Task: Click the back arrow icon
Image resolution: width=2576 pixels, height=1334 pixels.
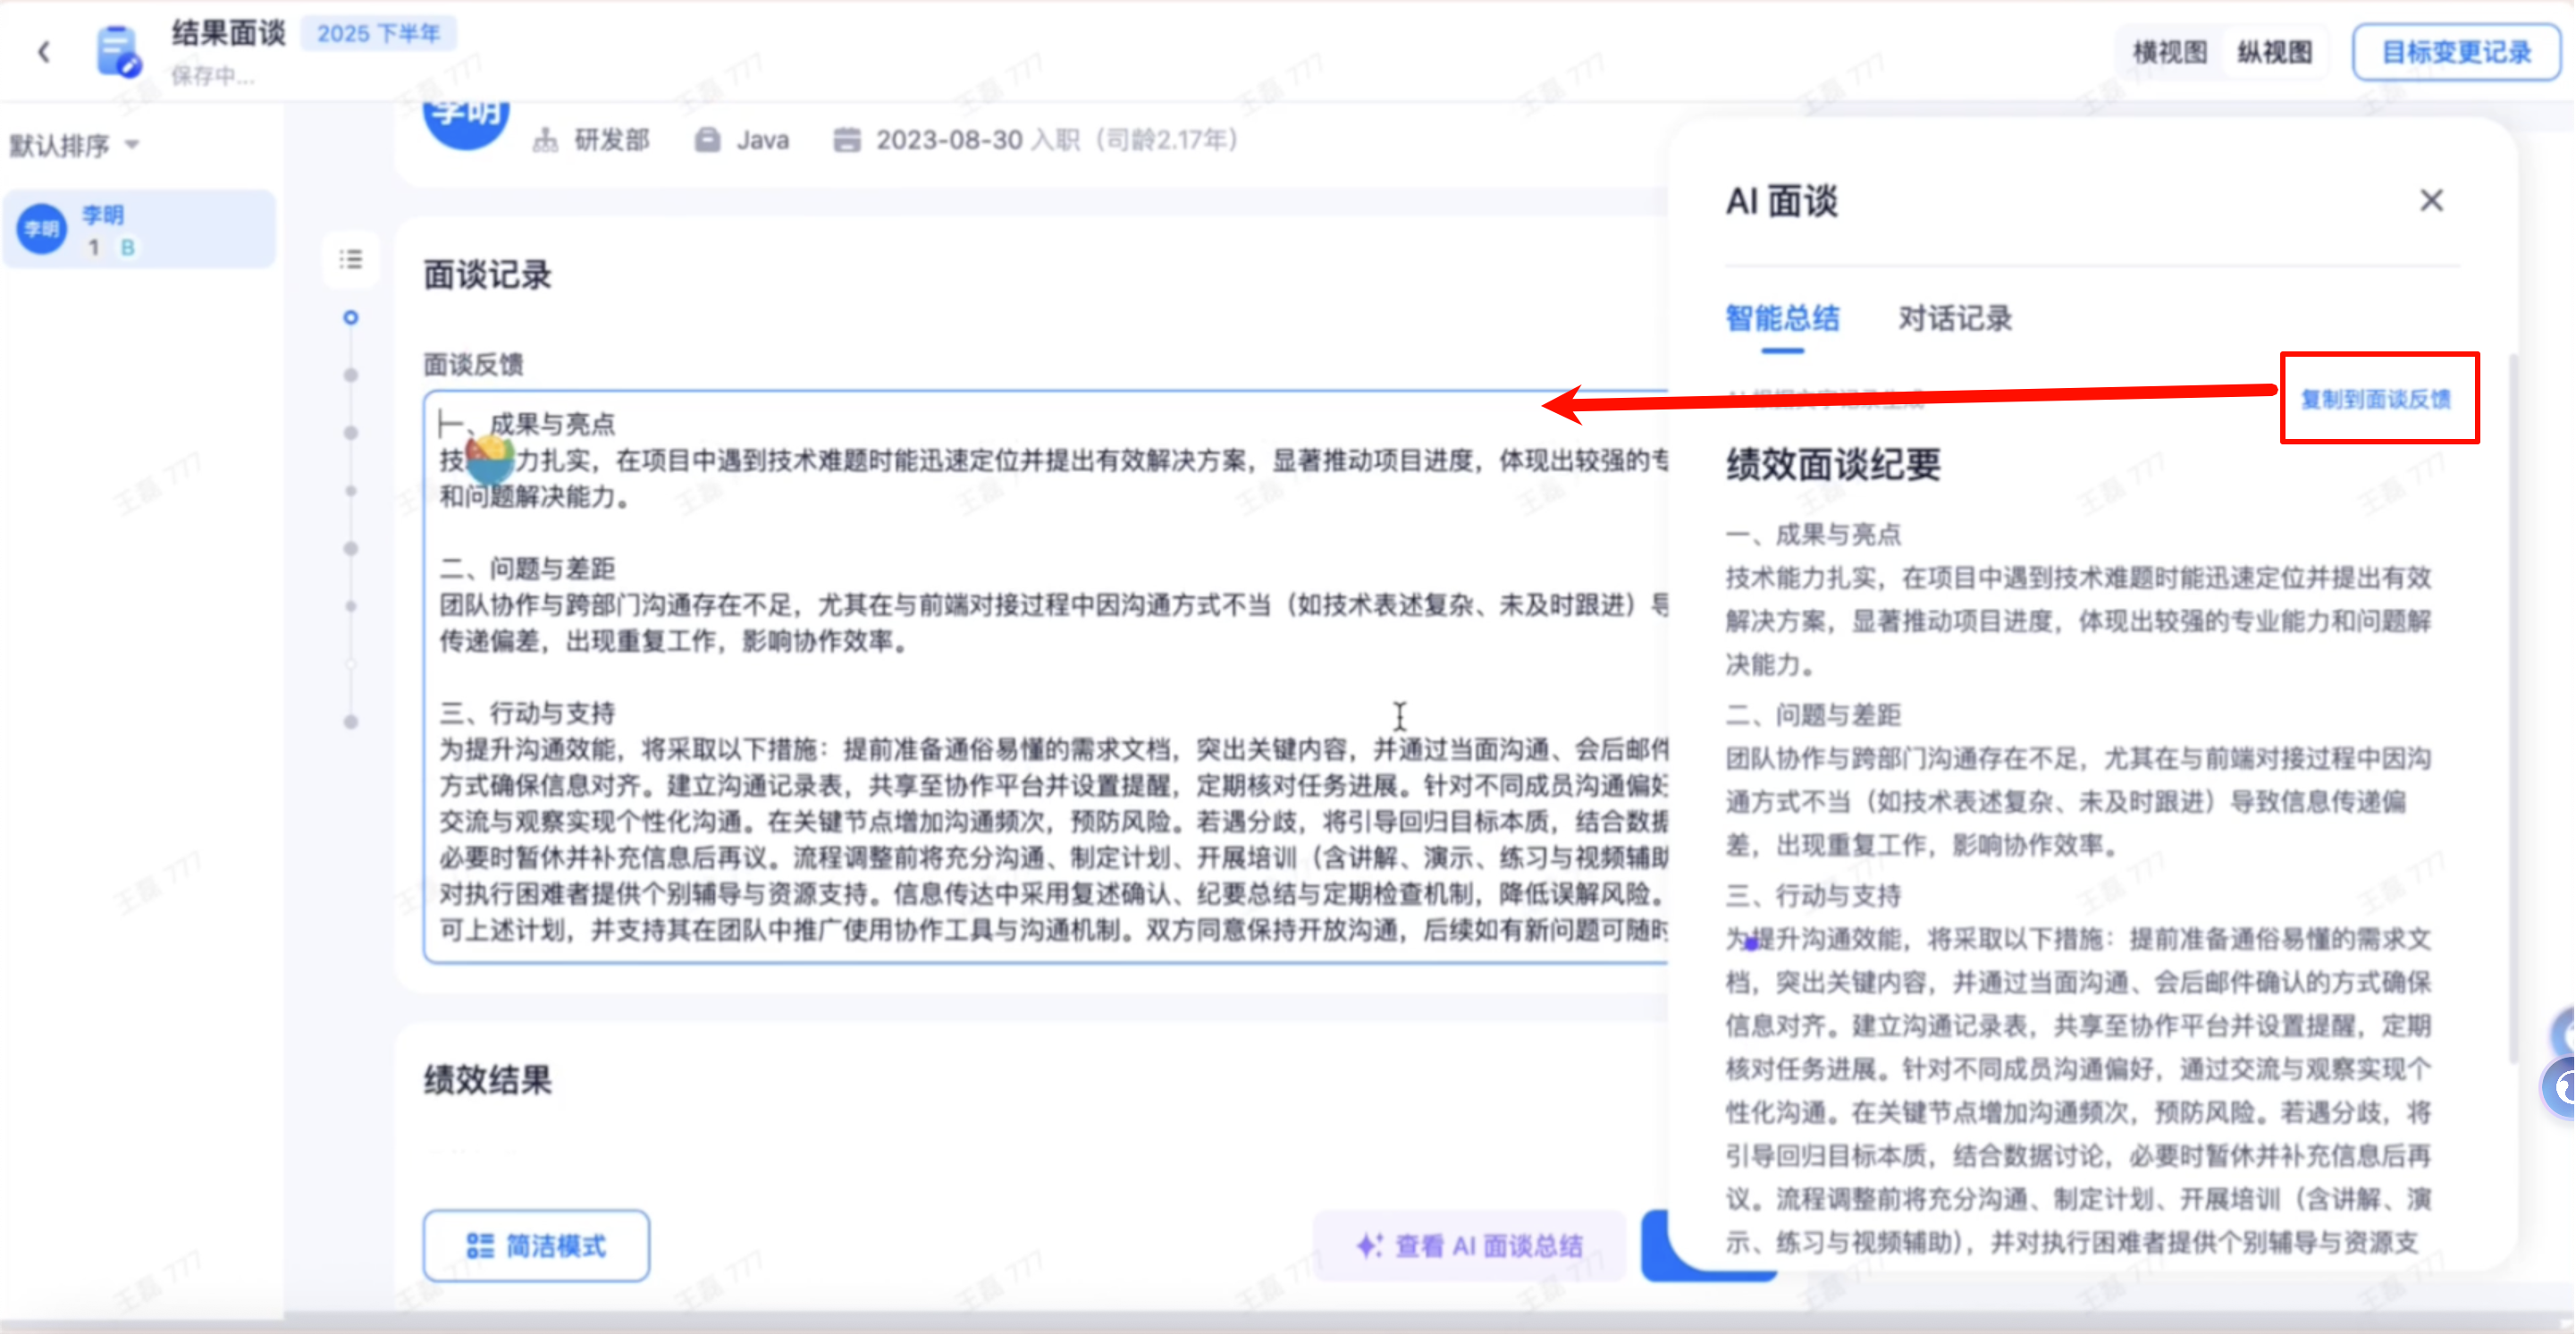Action: (x=44, y=52)
